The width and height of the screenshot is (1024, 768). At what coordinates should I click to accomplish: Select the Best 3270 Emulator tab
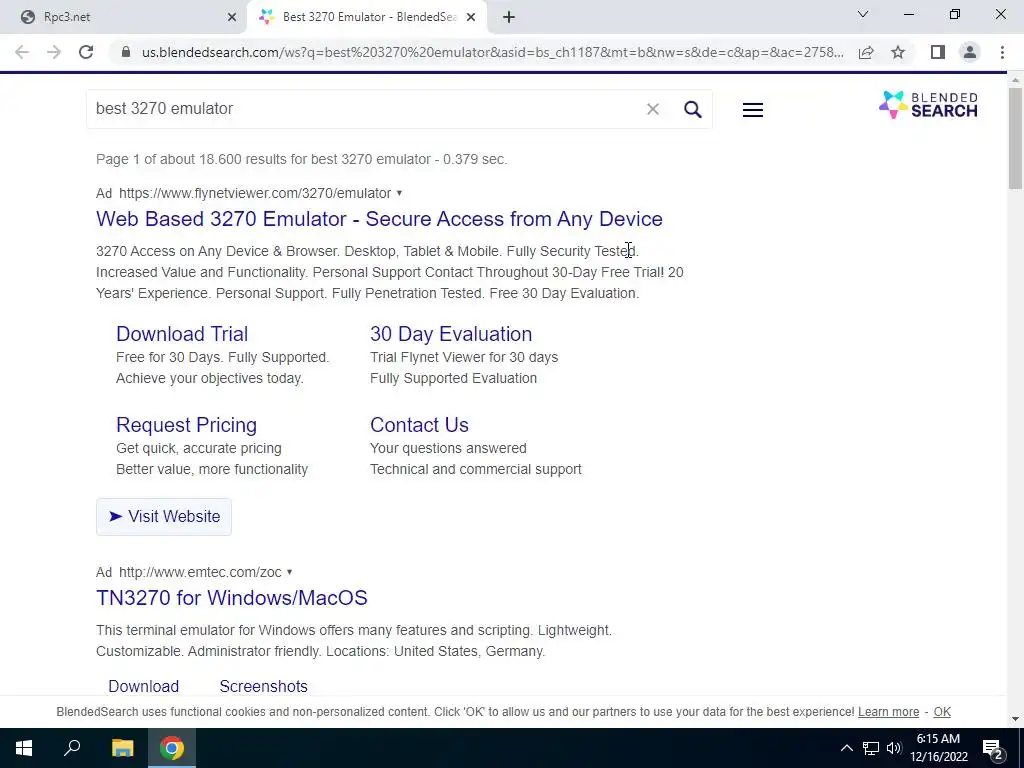pos(367,17)
